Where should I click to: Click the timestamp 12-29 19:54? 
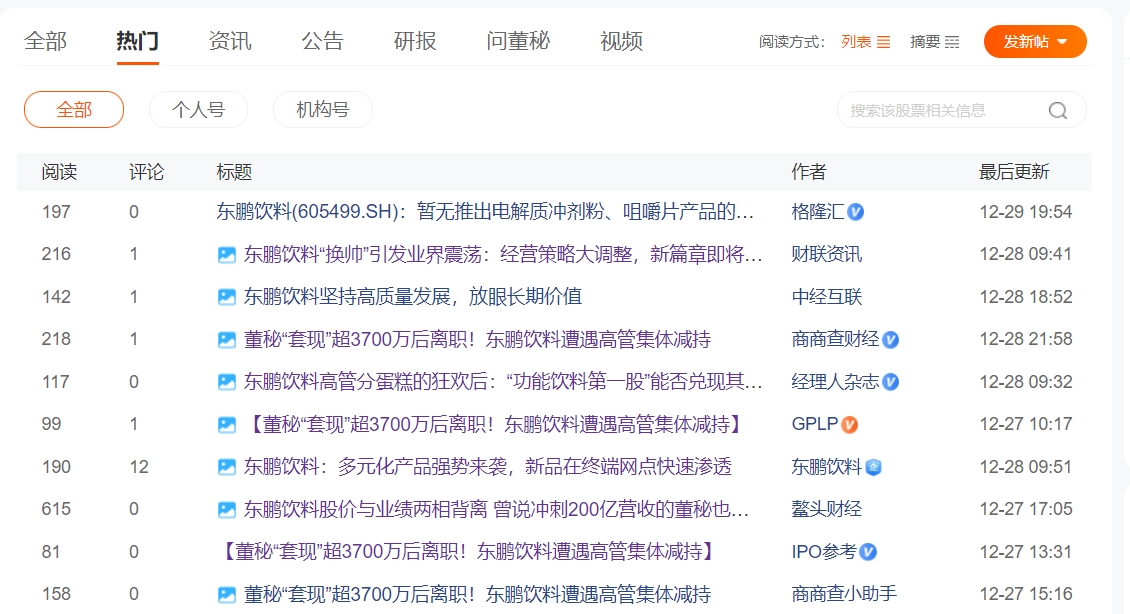[1026, 212]
